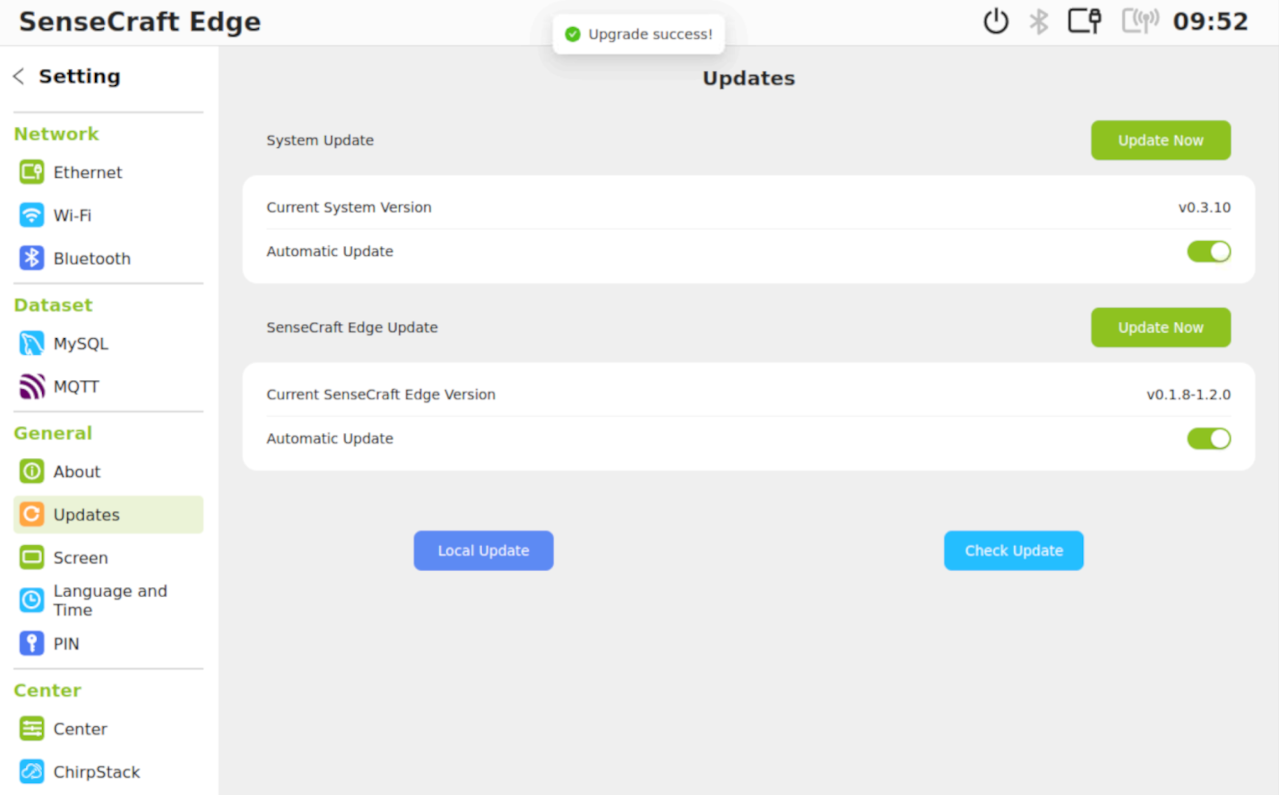Click the Dataset section heading
The width and height of the screenshot is (1279, 795).
(53, 305)
